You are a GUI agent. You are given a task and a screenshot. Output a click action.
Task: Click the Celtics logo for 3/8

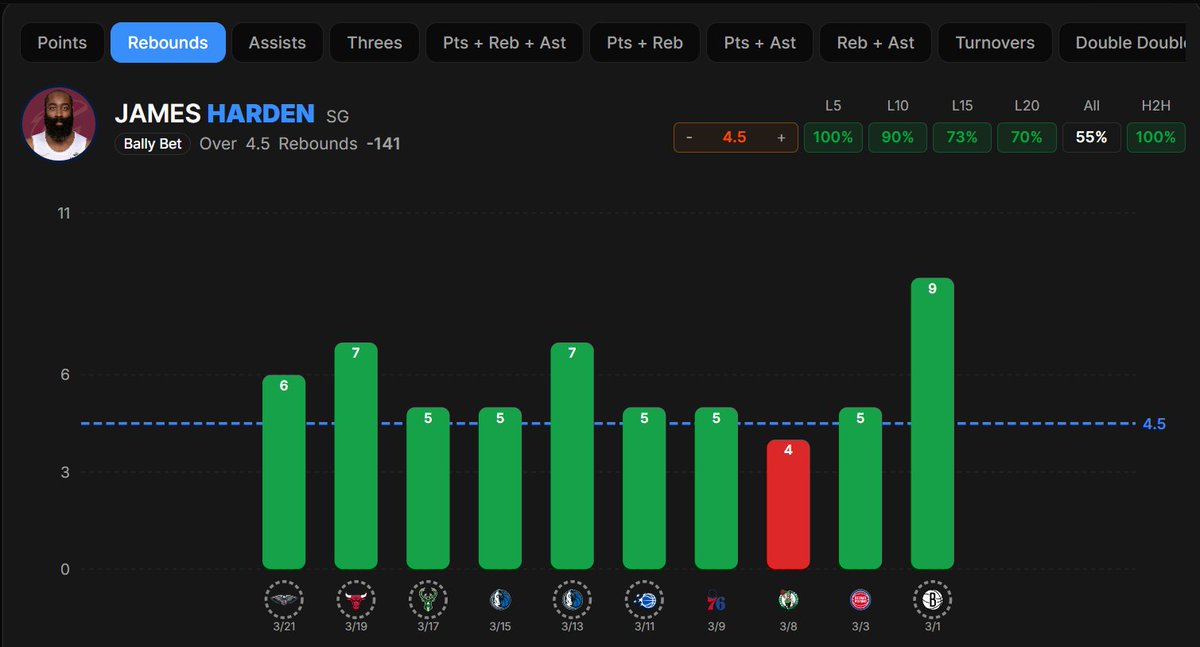coord(788,601)
